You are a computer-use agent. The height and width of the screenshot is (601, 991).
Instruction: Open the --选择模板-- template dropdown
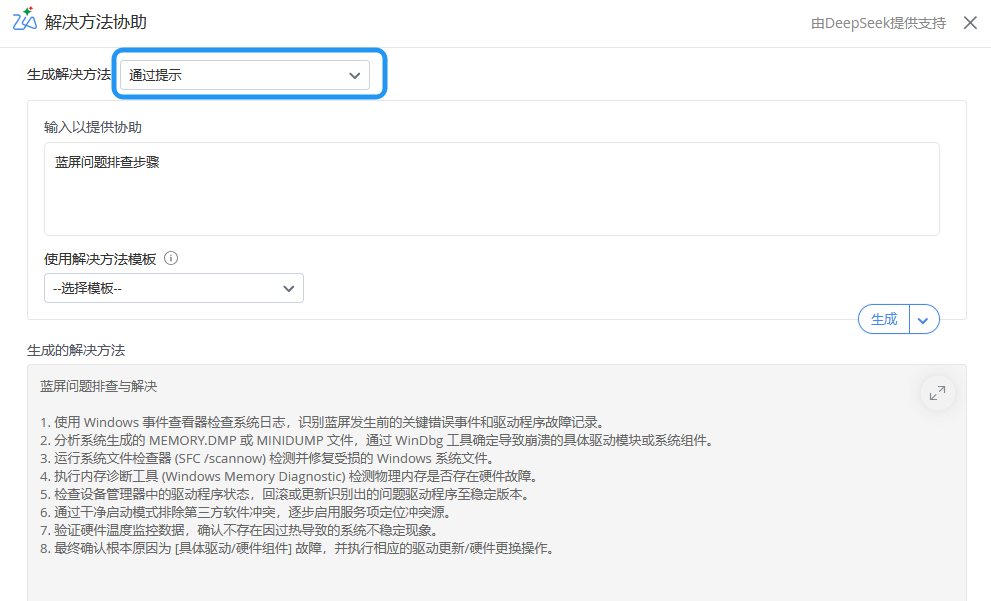[173, 288]
